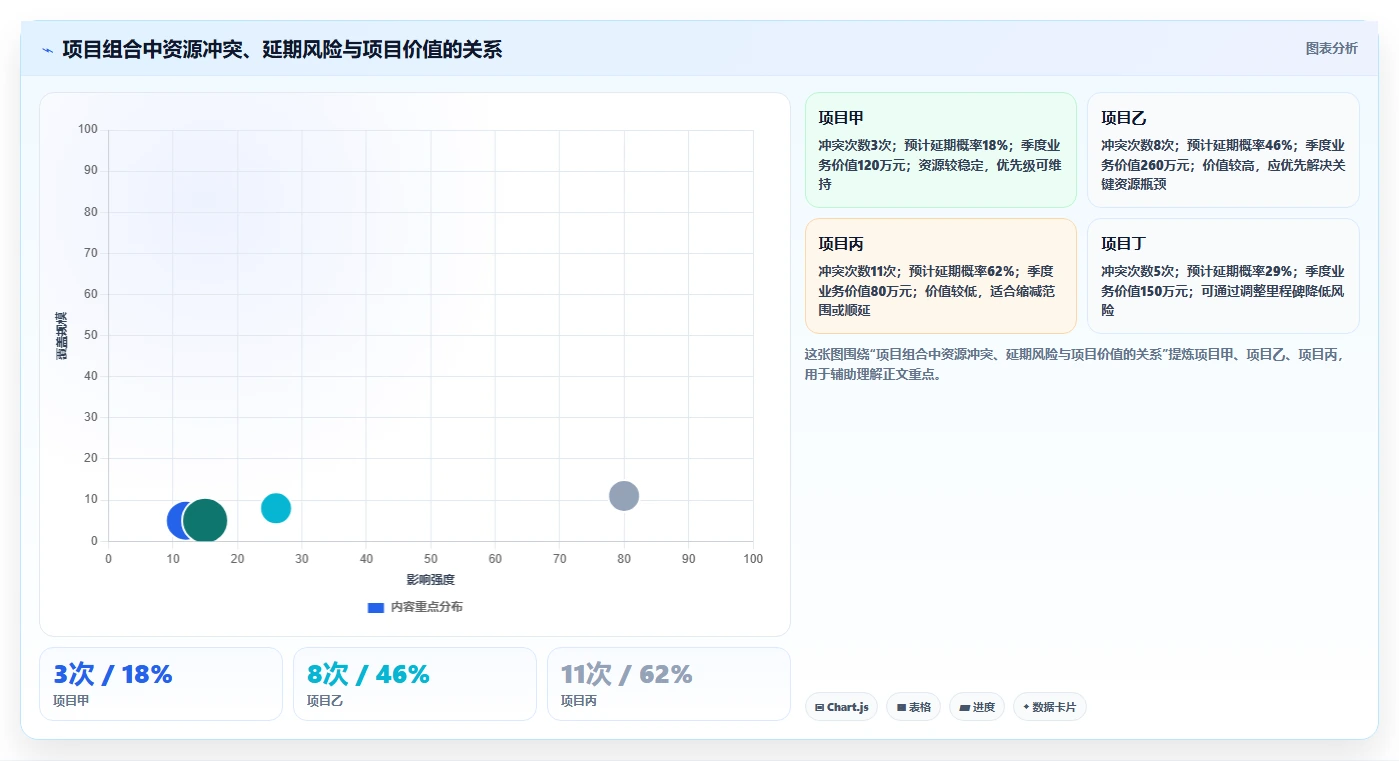This screenshot has height=761, width=1399.
Task: Click the 表格 tag
Action: tap(913, 707)
